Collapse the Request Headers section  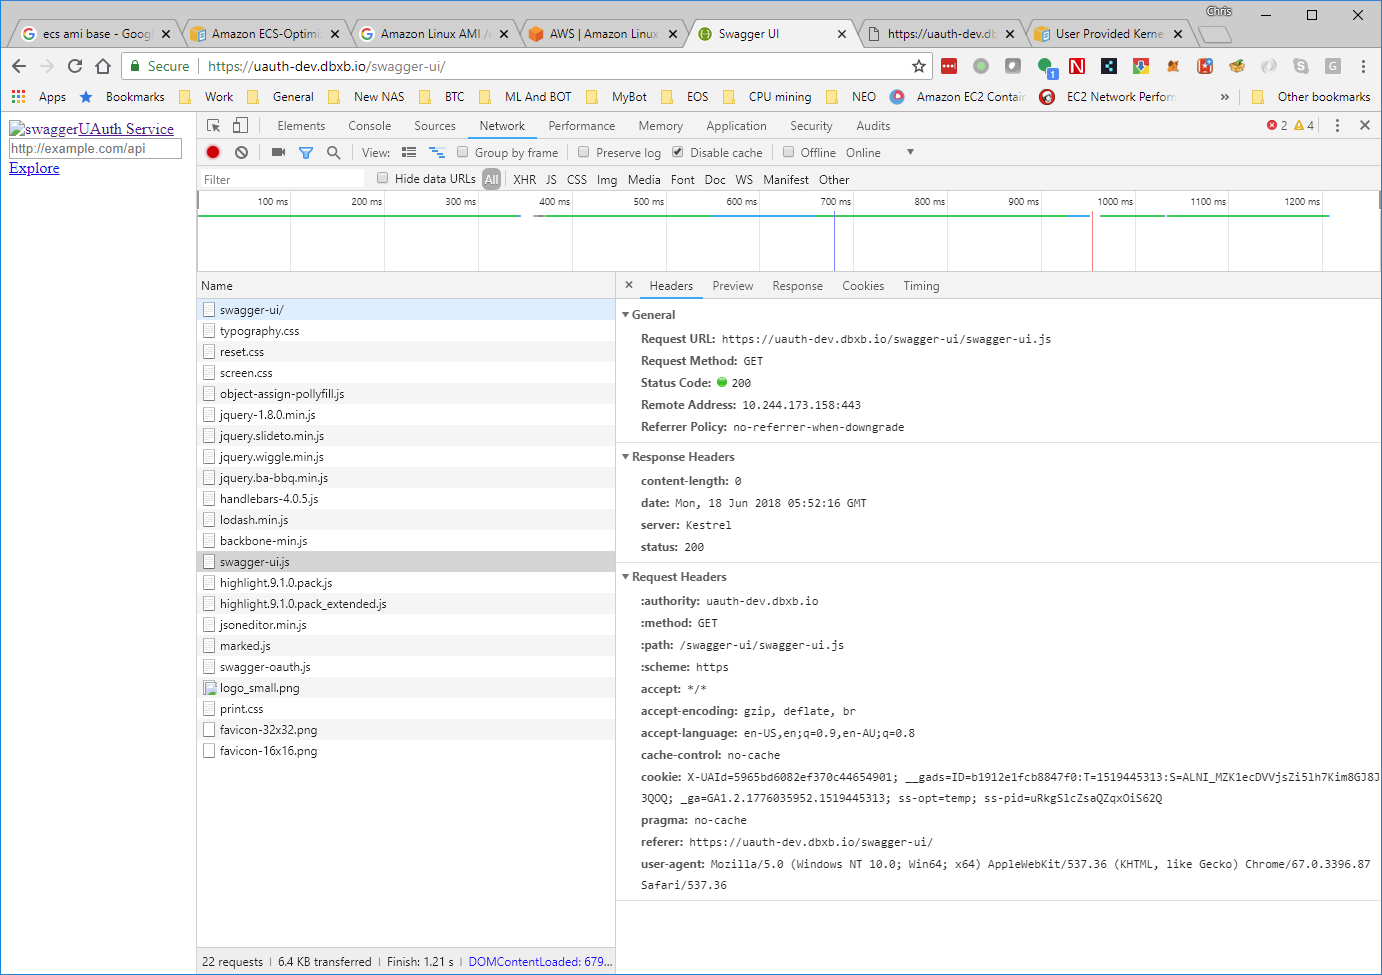[626, 576]
